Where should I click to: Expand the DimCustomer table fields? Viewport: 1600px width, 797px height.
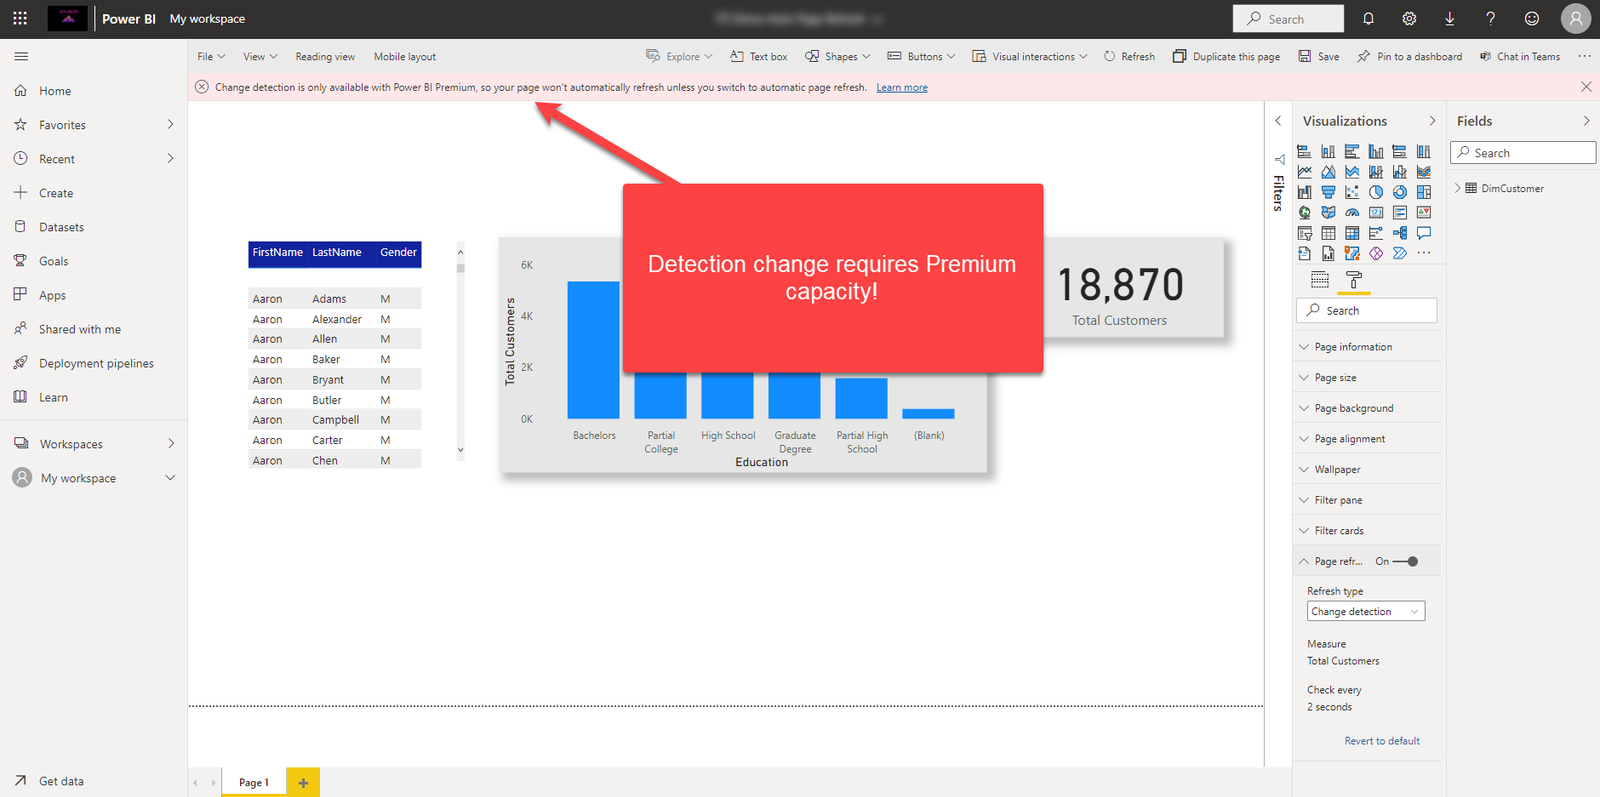(x=1458, y=188)
